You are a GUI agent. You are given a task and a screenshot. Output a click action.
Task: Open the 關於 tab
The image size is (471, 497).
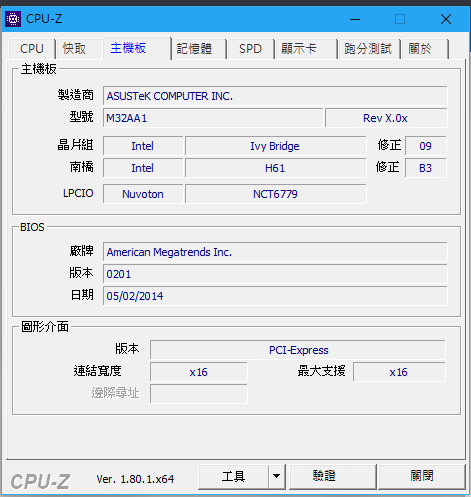click(425, 49)
